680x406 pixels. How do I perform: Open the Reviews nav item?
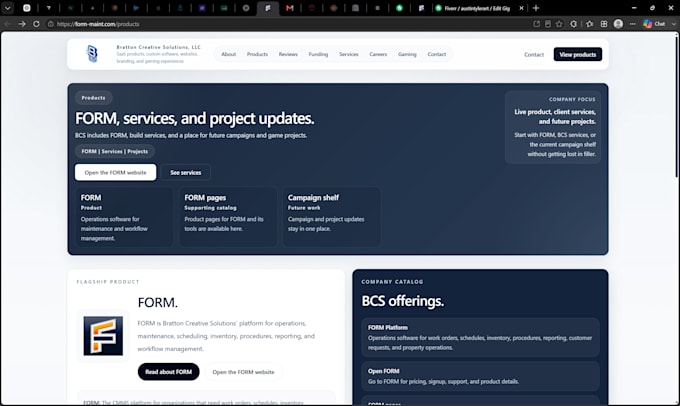click(x=288, y=54)
